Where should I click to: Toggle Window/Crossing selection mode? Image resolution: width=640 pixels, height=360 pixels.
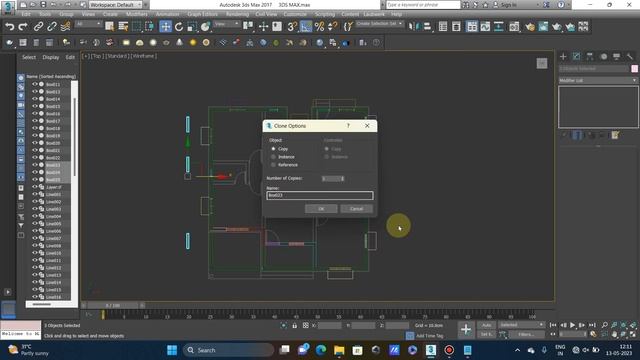click(150, 27)
